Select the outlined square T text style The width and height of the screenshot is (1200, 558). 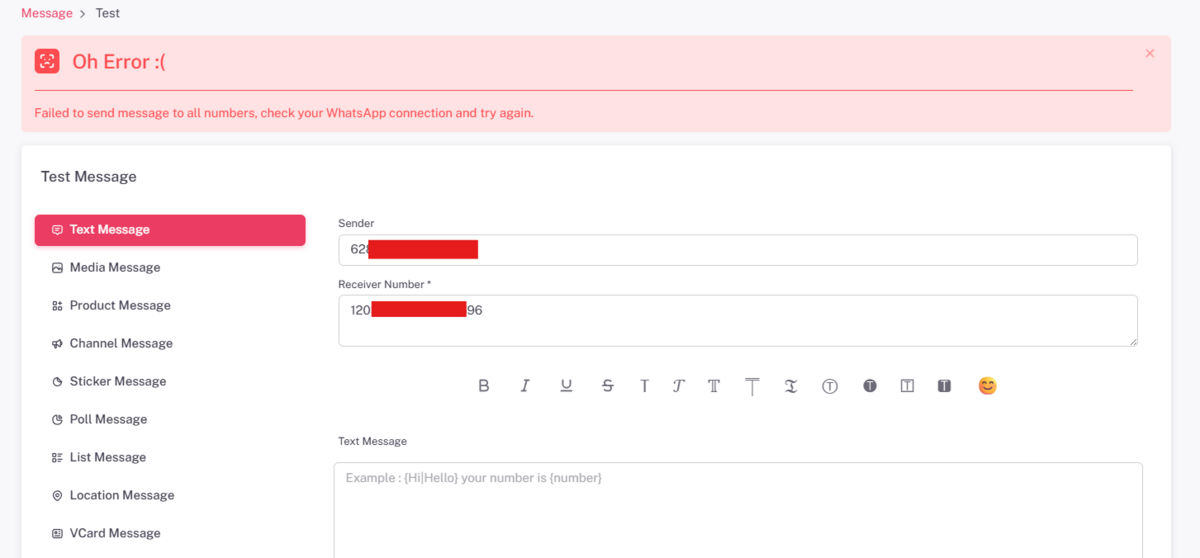point(907,386)
